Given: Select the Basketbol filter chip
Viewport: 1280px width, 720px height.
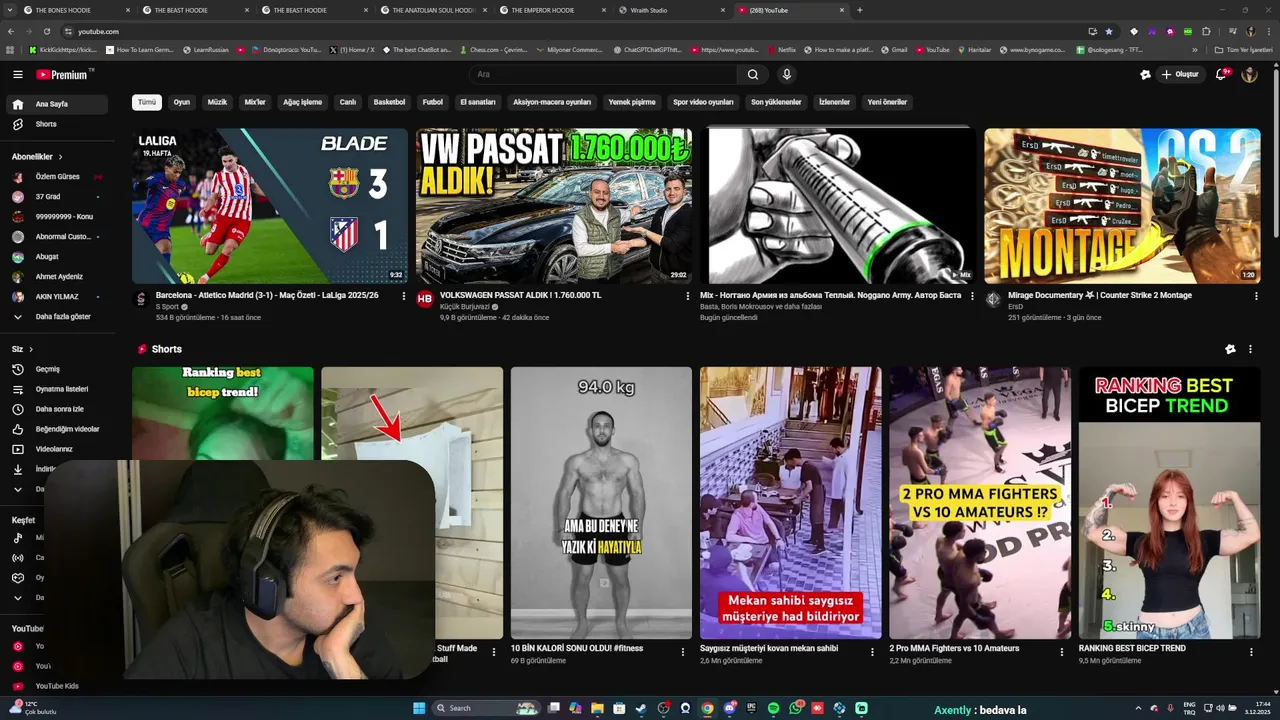Looking at the screenshot, I should (x=390, y=102).
